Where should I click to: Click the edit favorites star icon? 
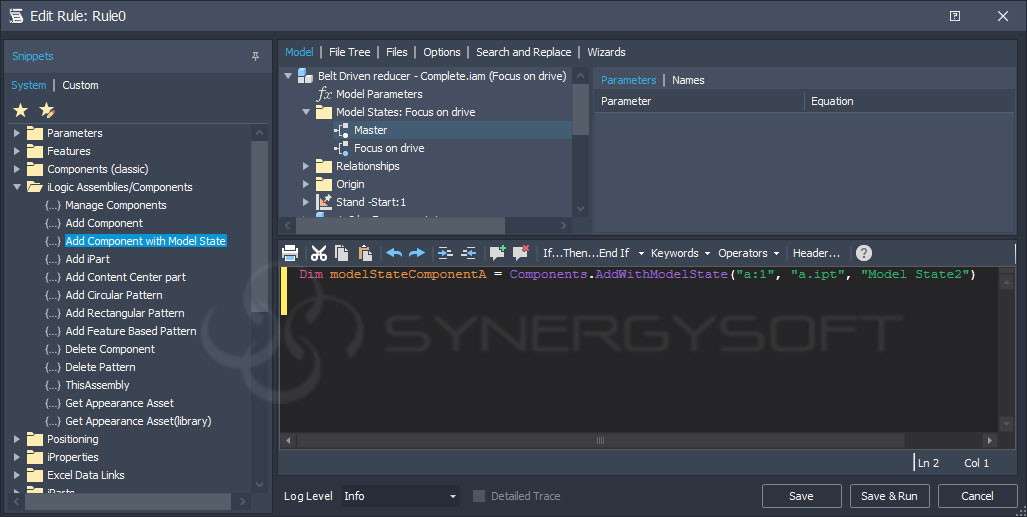pos(47,110)
